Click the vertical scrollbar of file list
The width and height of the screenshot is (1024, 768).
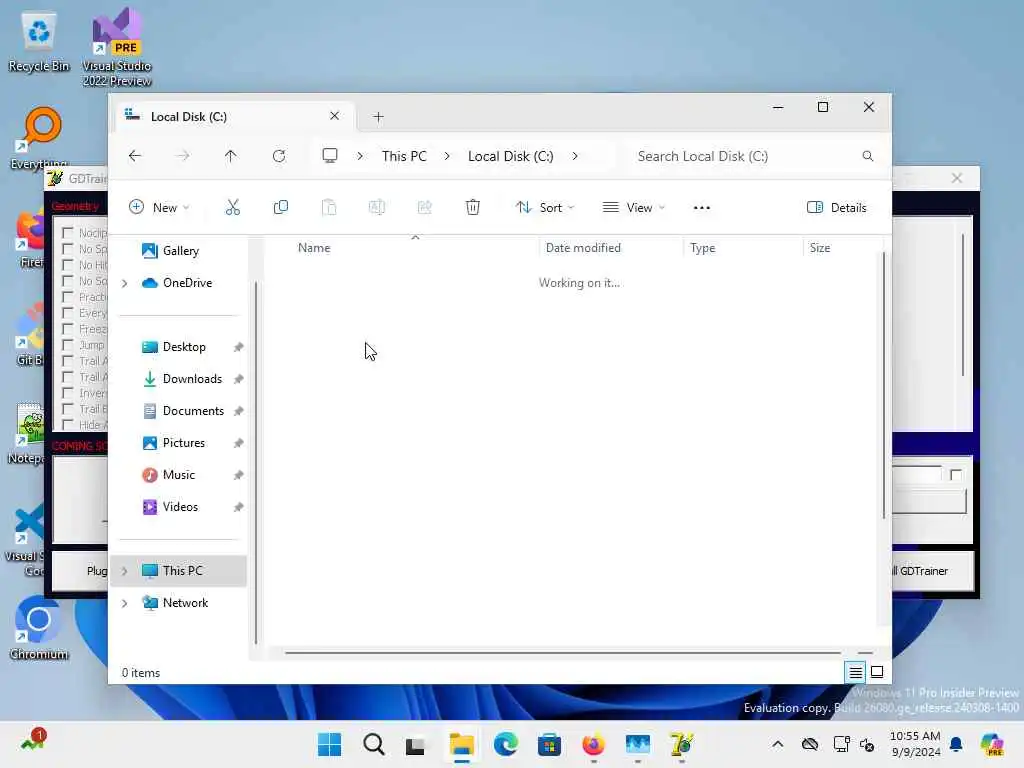(x=884, y=385)
